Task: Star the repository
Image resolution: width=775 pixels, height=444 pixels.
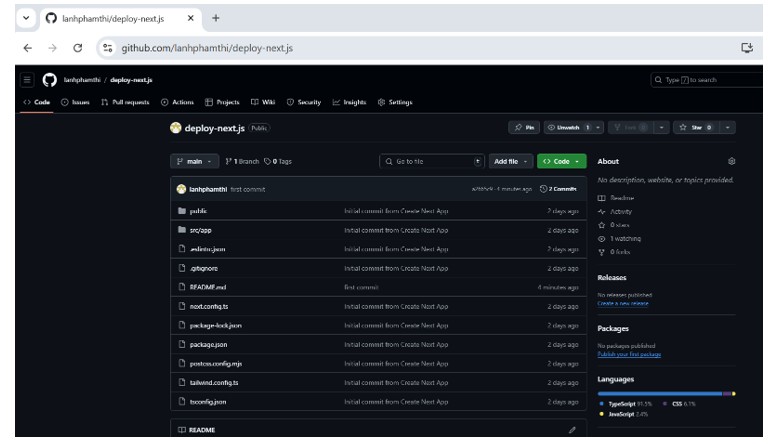Action: [x=696, y=128]
